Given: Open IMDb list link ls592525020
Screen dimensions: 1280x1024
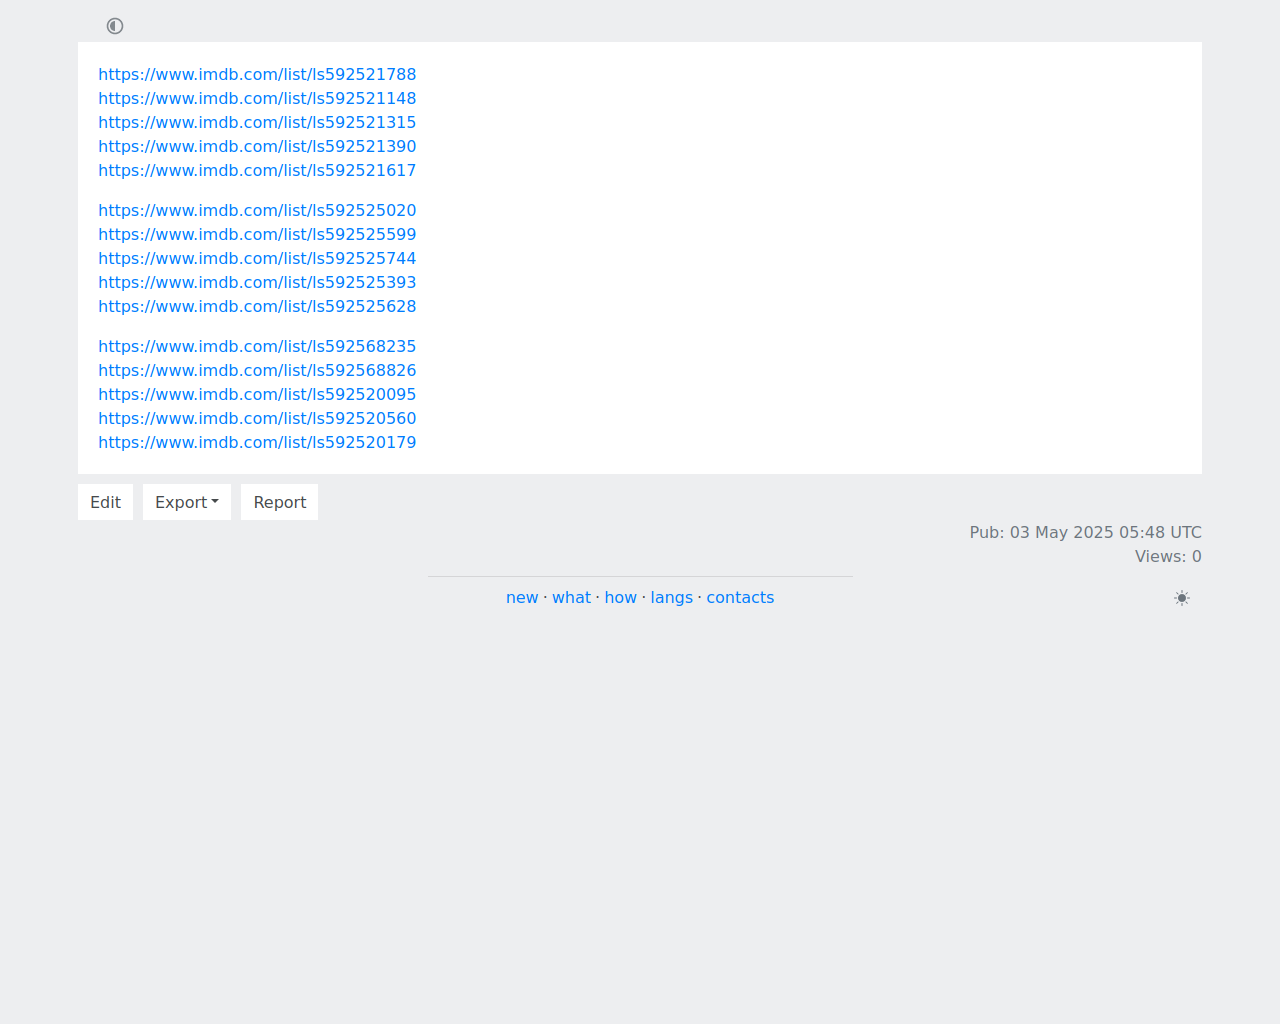Looking at the screenshot, I should coord(257,210).
